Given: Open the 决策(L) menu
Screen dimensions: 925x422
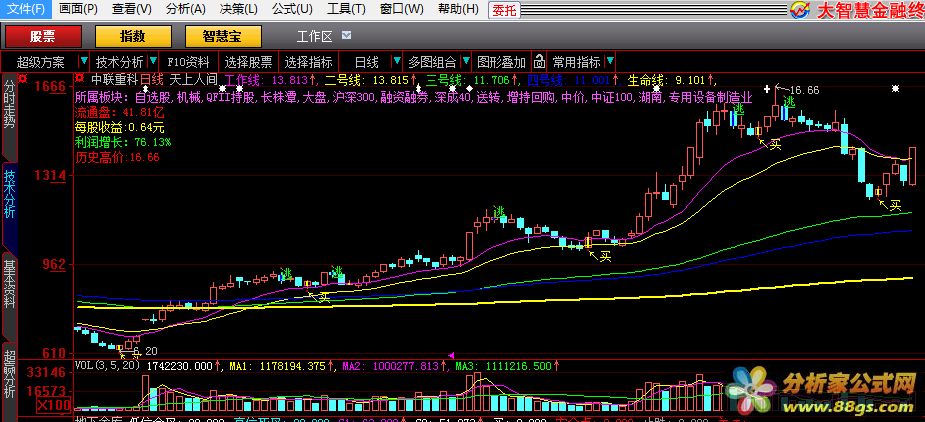Looking at the screenshot, I should pos(238,9).
